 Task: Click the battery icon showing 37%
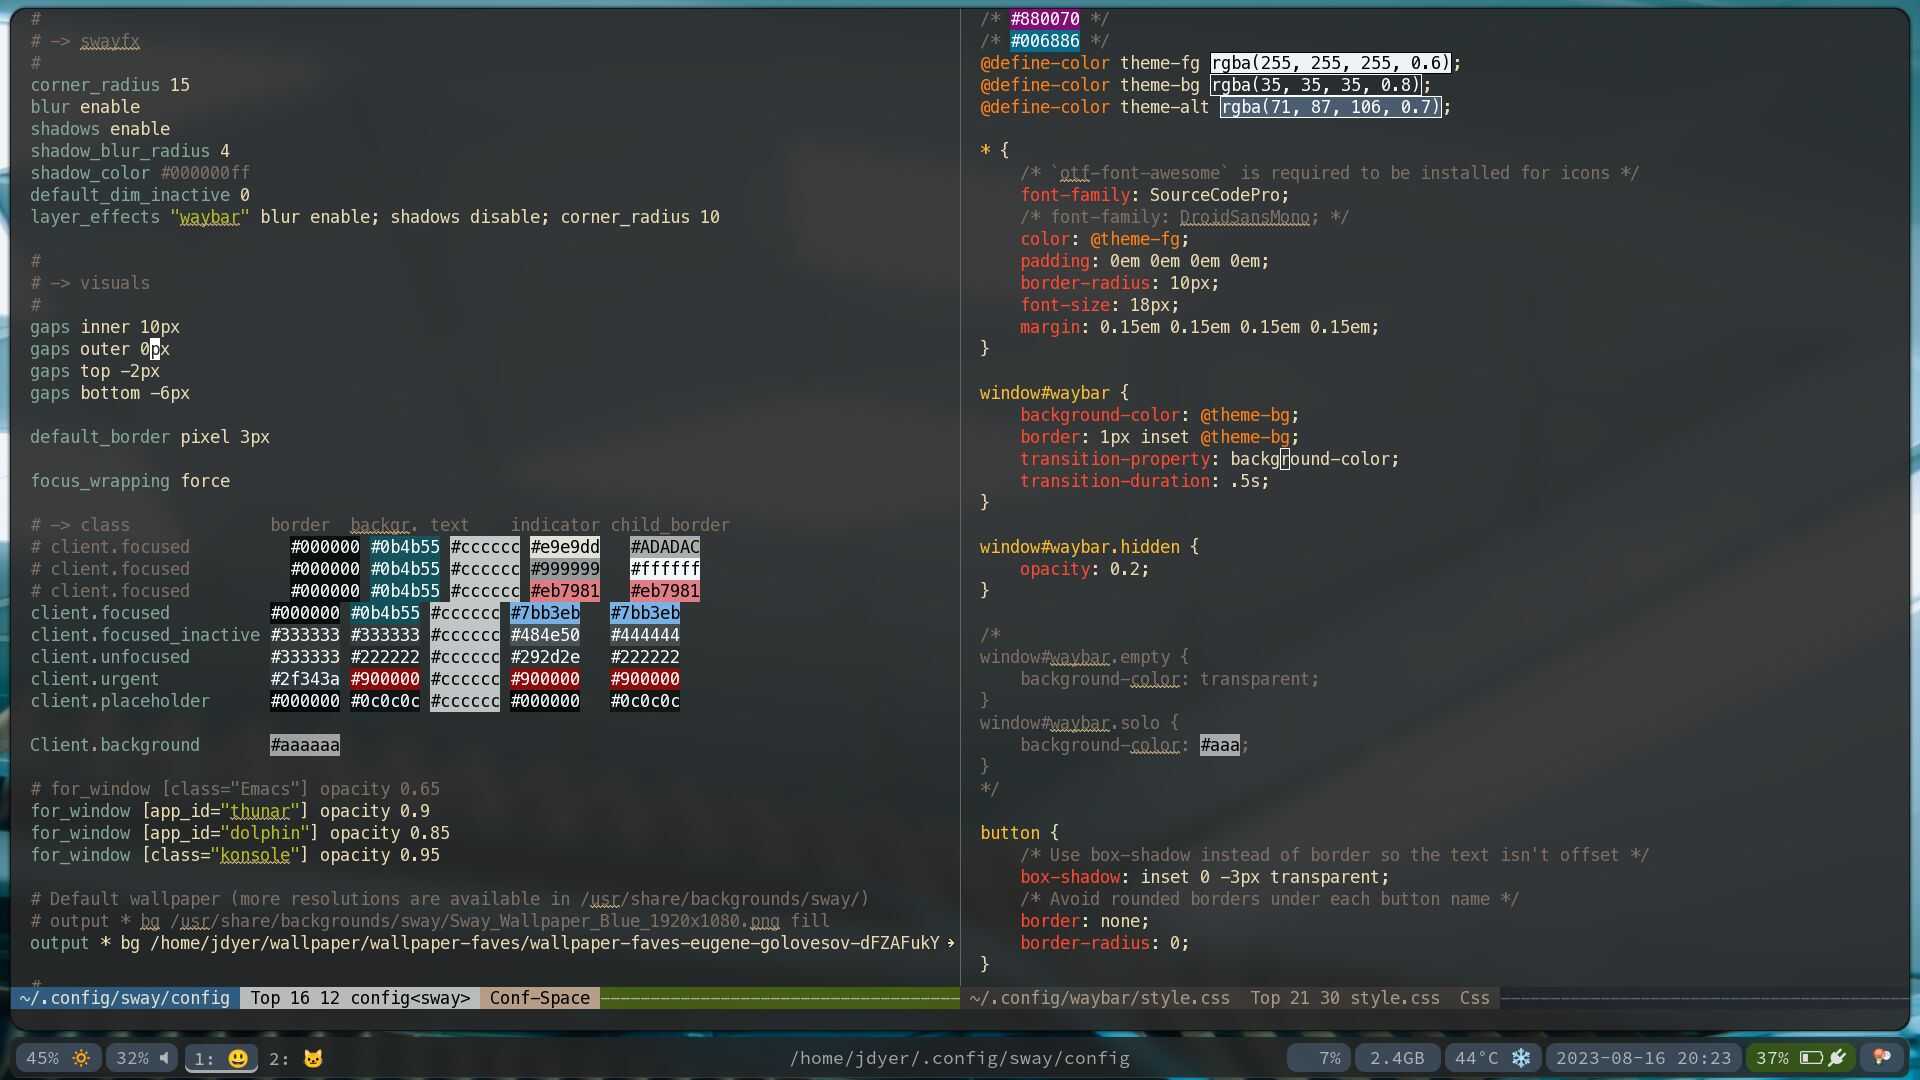coord(1810,1058)
